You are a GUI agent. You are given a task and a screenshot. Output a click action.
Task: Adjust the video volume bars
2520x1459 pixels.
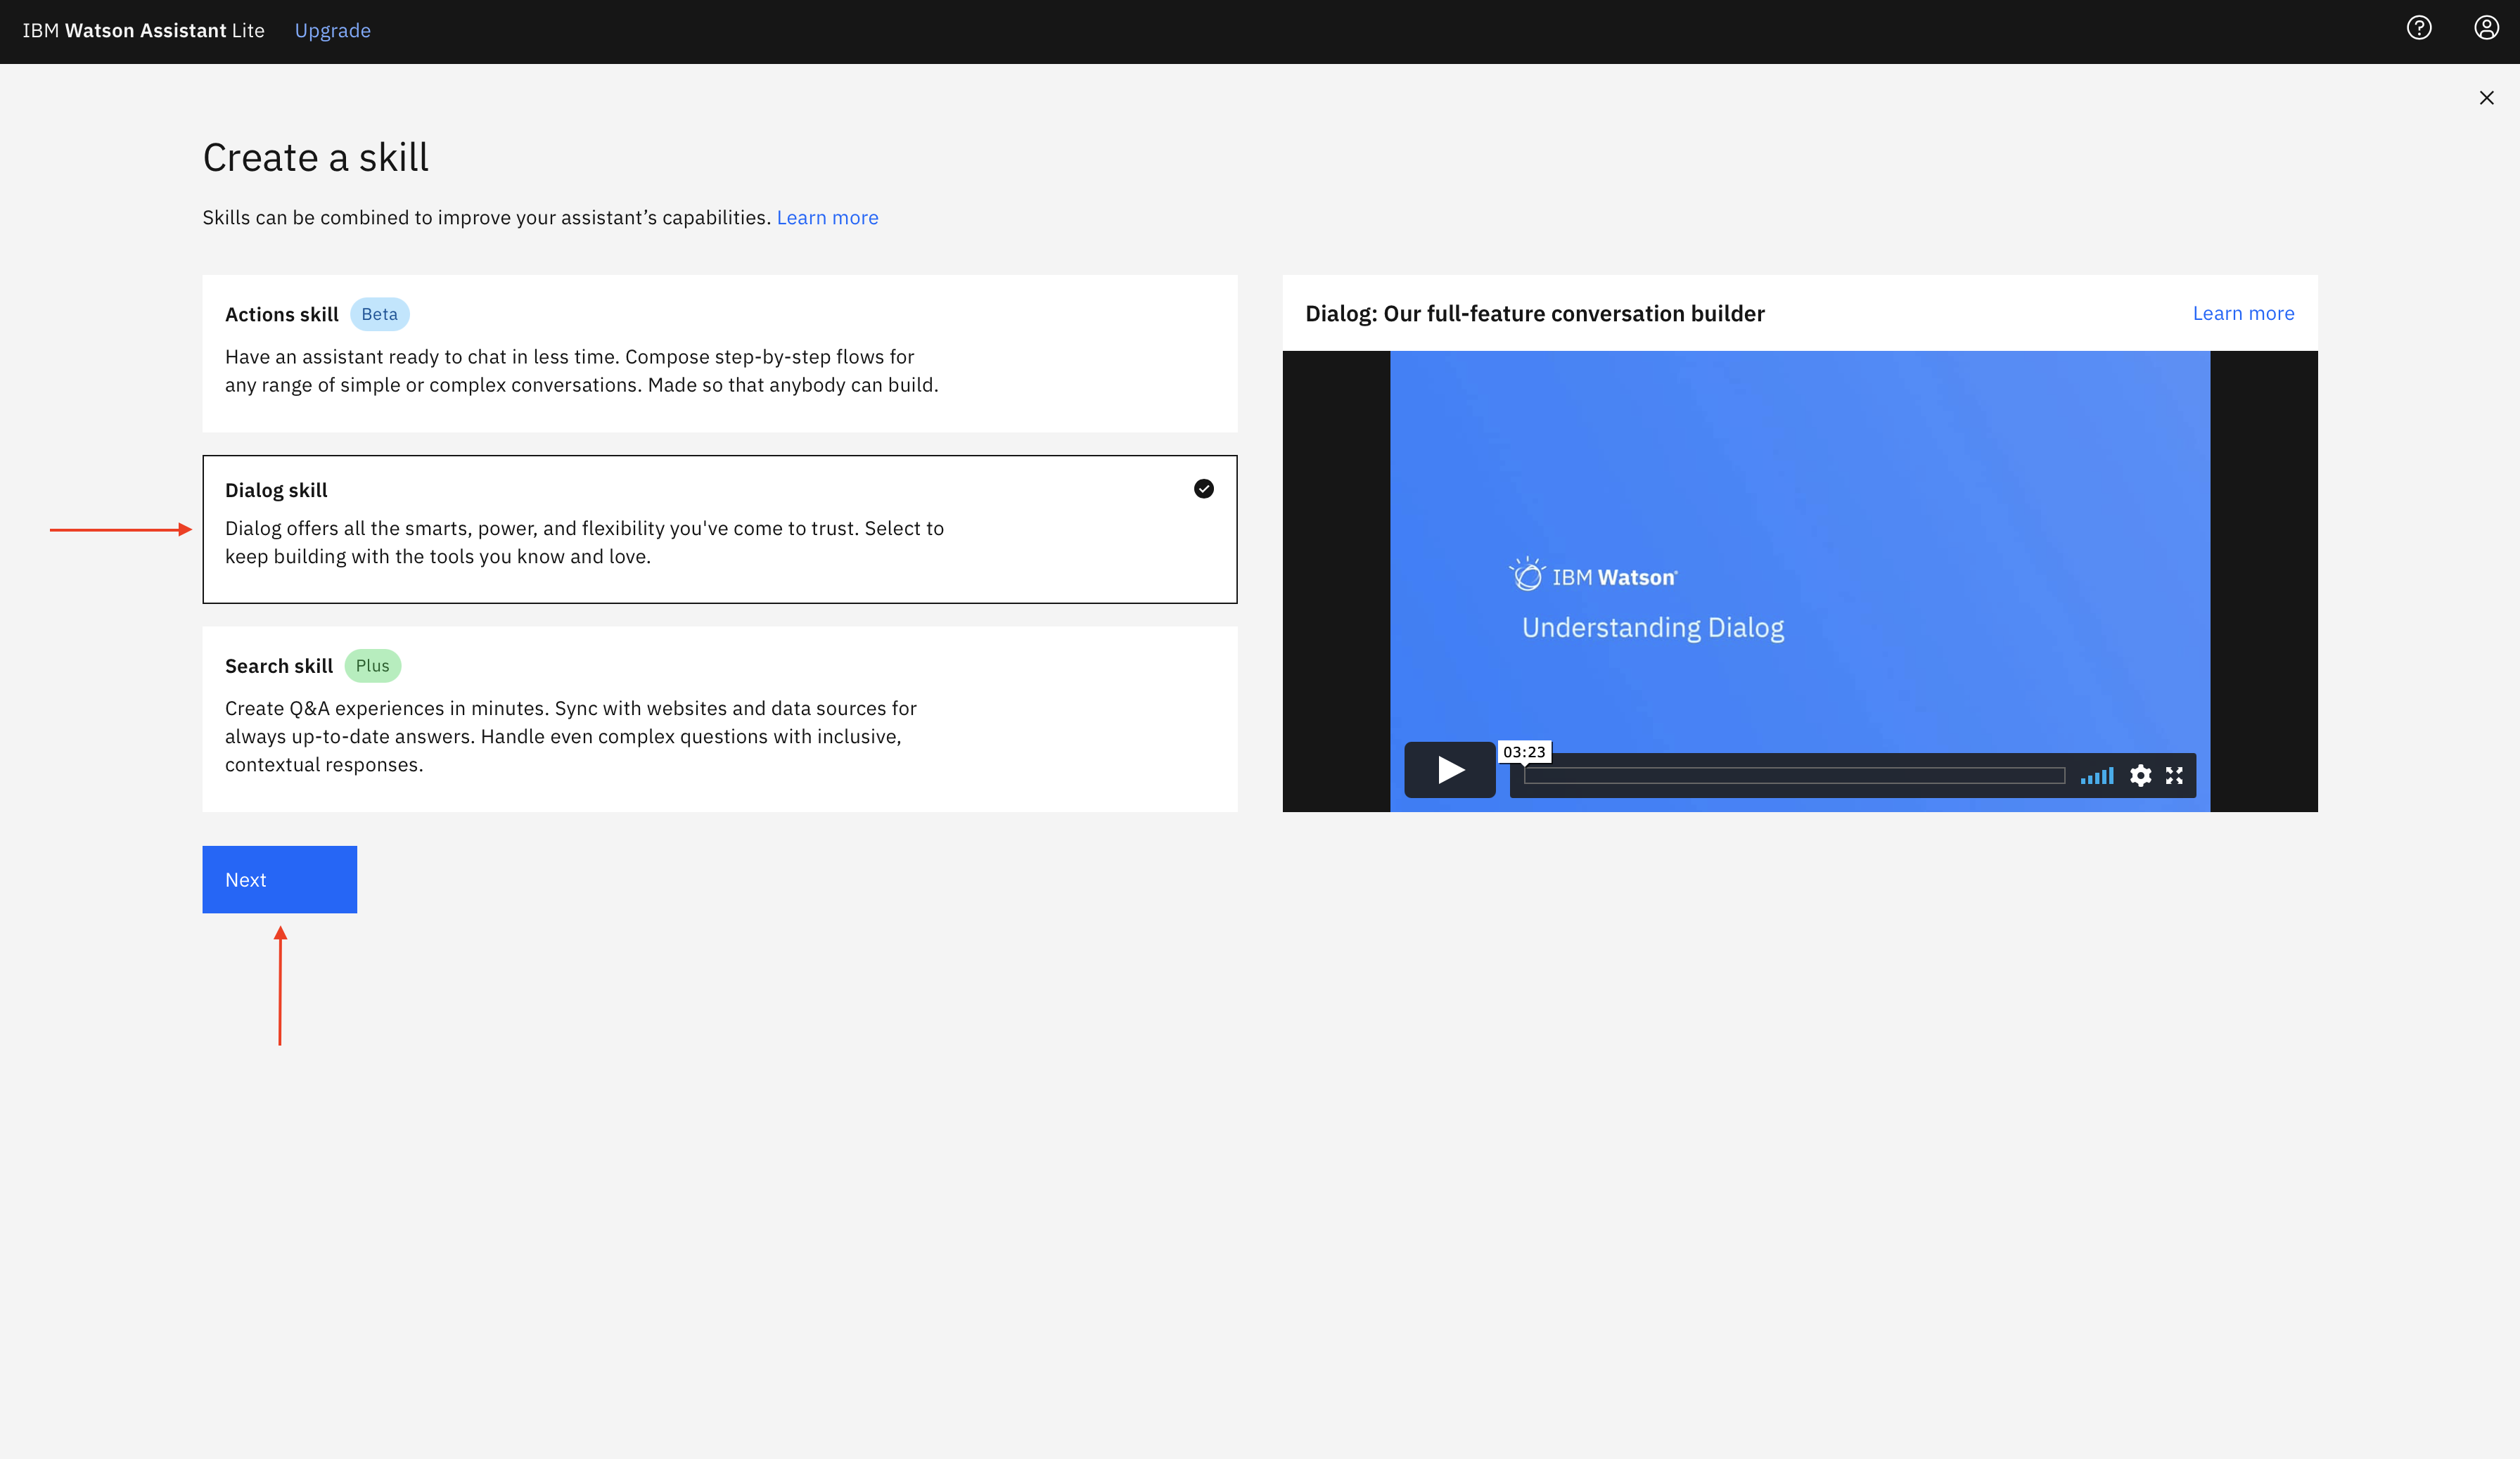coord(2097,775)
